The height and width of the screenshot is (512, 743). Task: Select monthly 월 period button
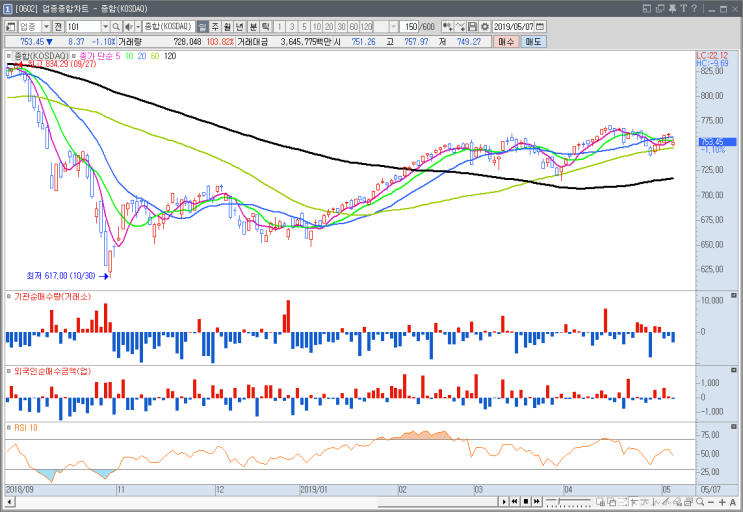[x=227, y=27]
